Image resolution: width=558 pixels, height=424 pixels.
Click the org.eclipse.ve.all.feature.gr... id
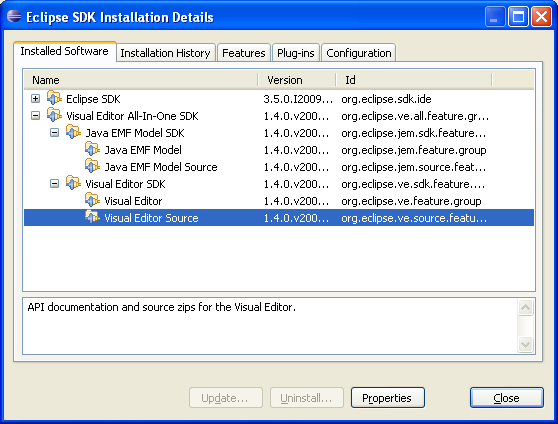[x=415, y=116]
